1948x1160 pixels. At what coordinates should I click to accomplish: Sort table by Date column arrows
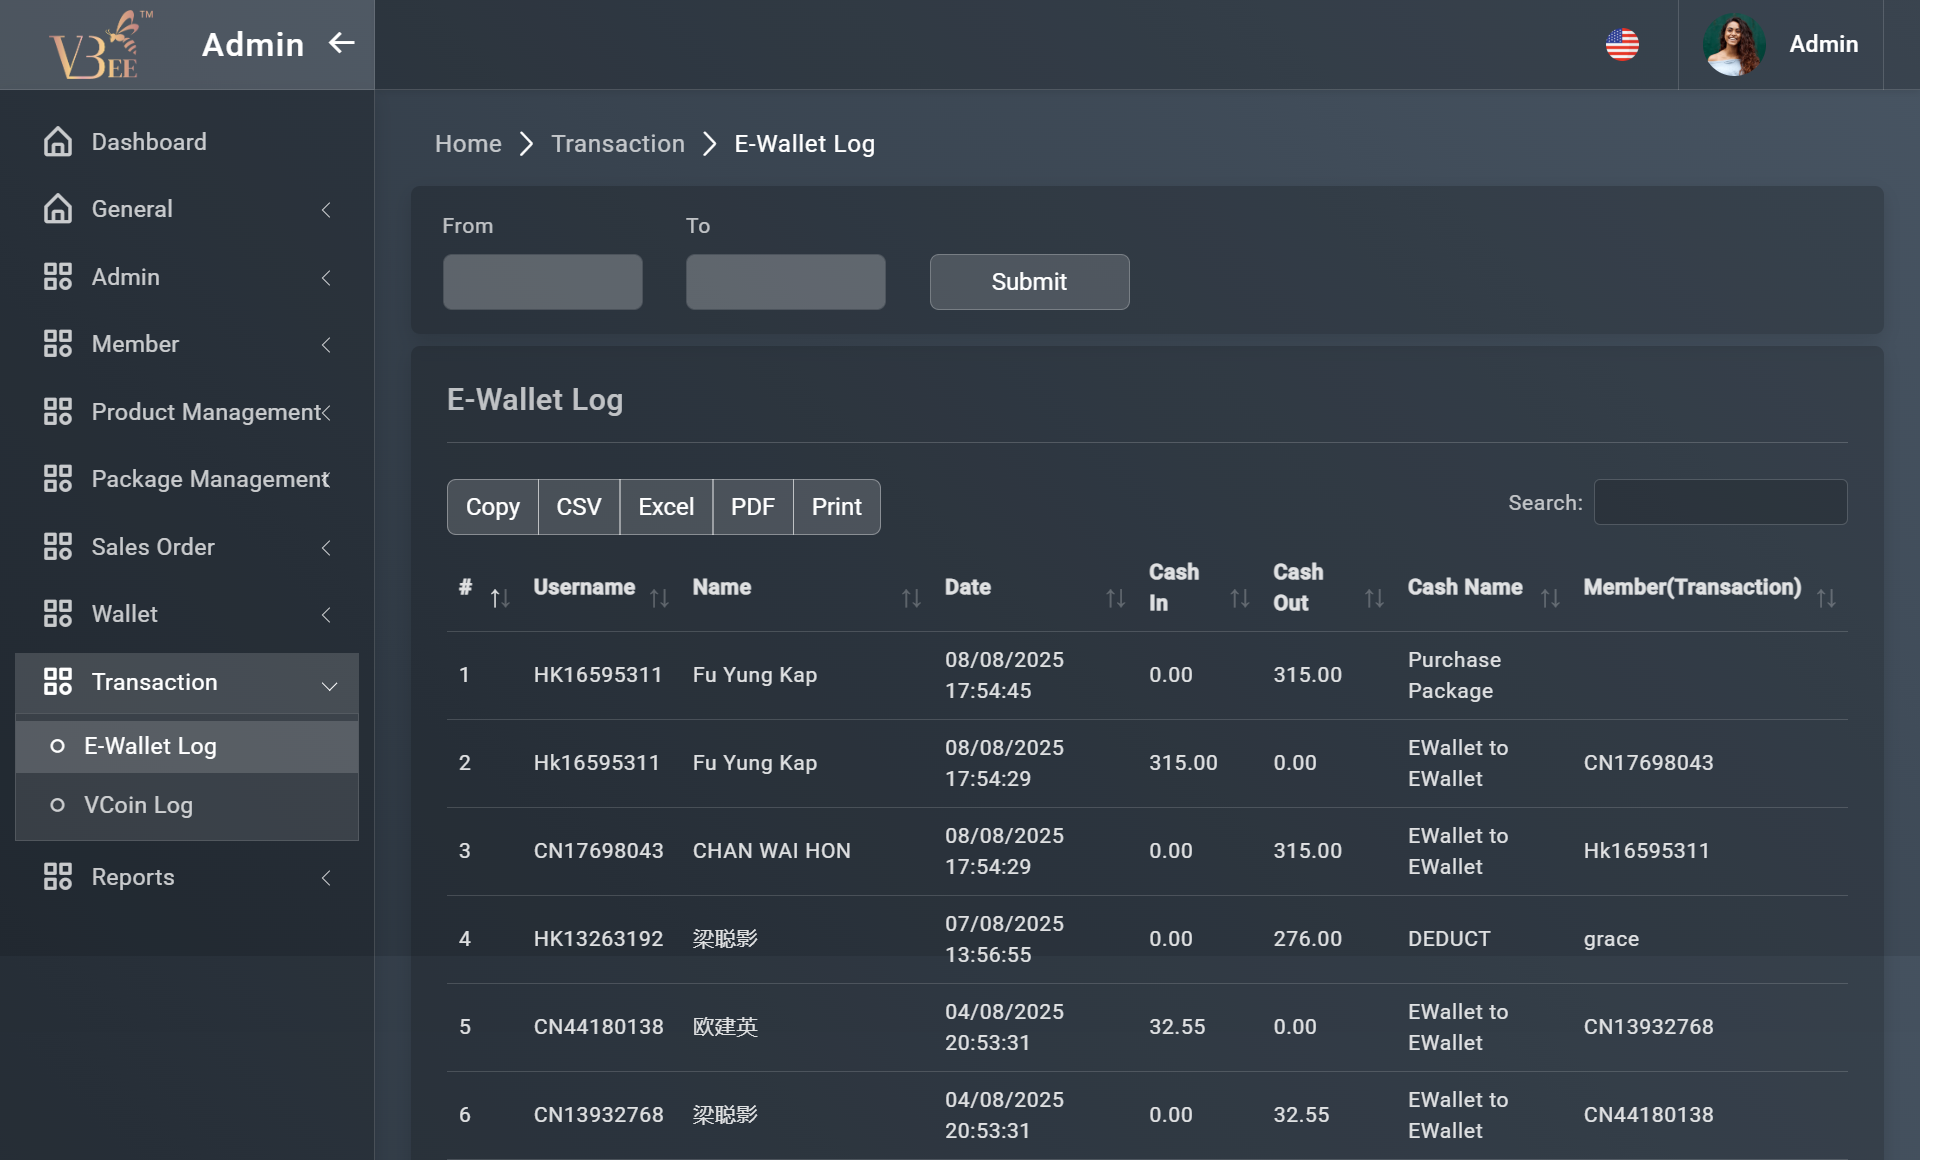tap(1115, 598)
